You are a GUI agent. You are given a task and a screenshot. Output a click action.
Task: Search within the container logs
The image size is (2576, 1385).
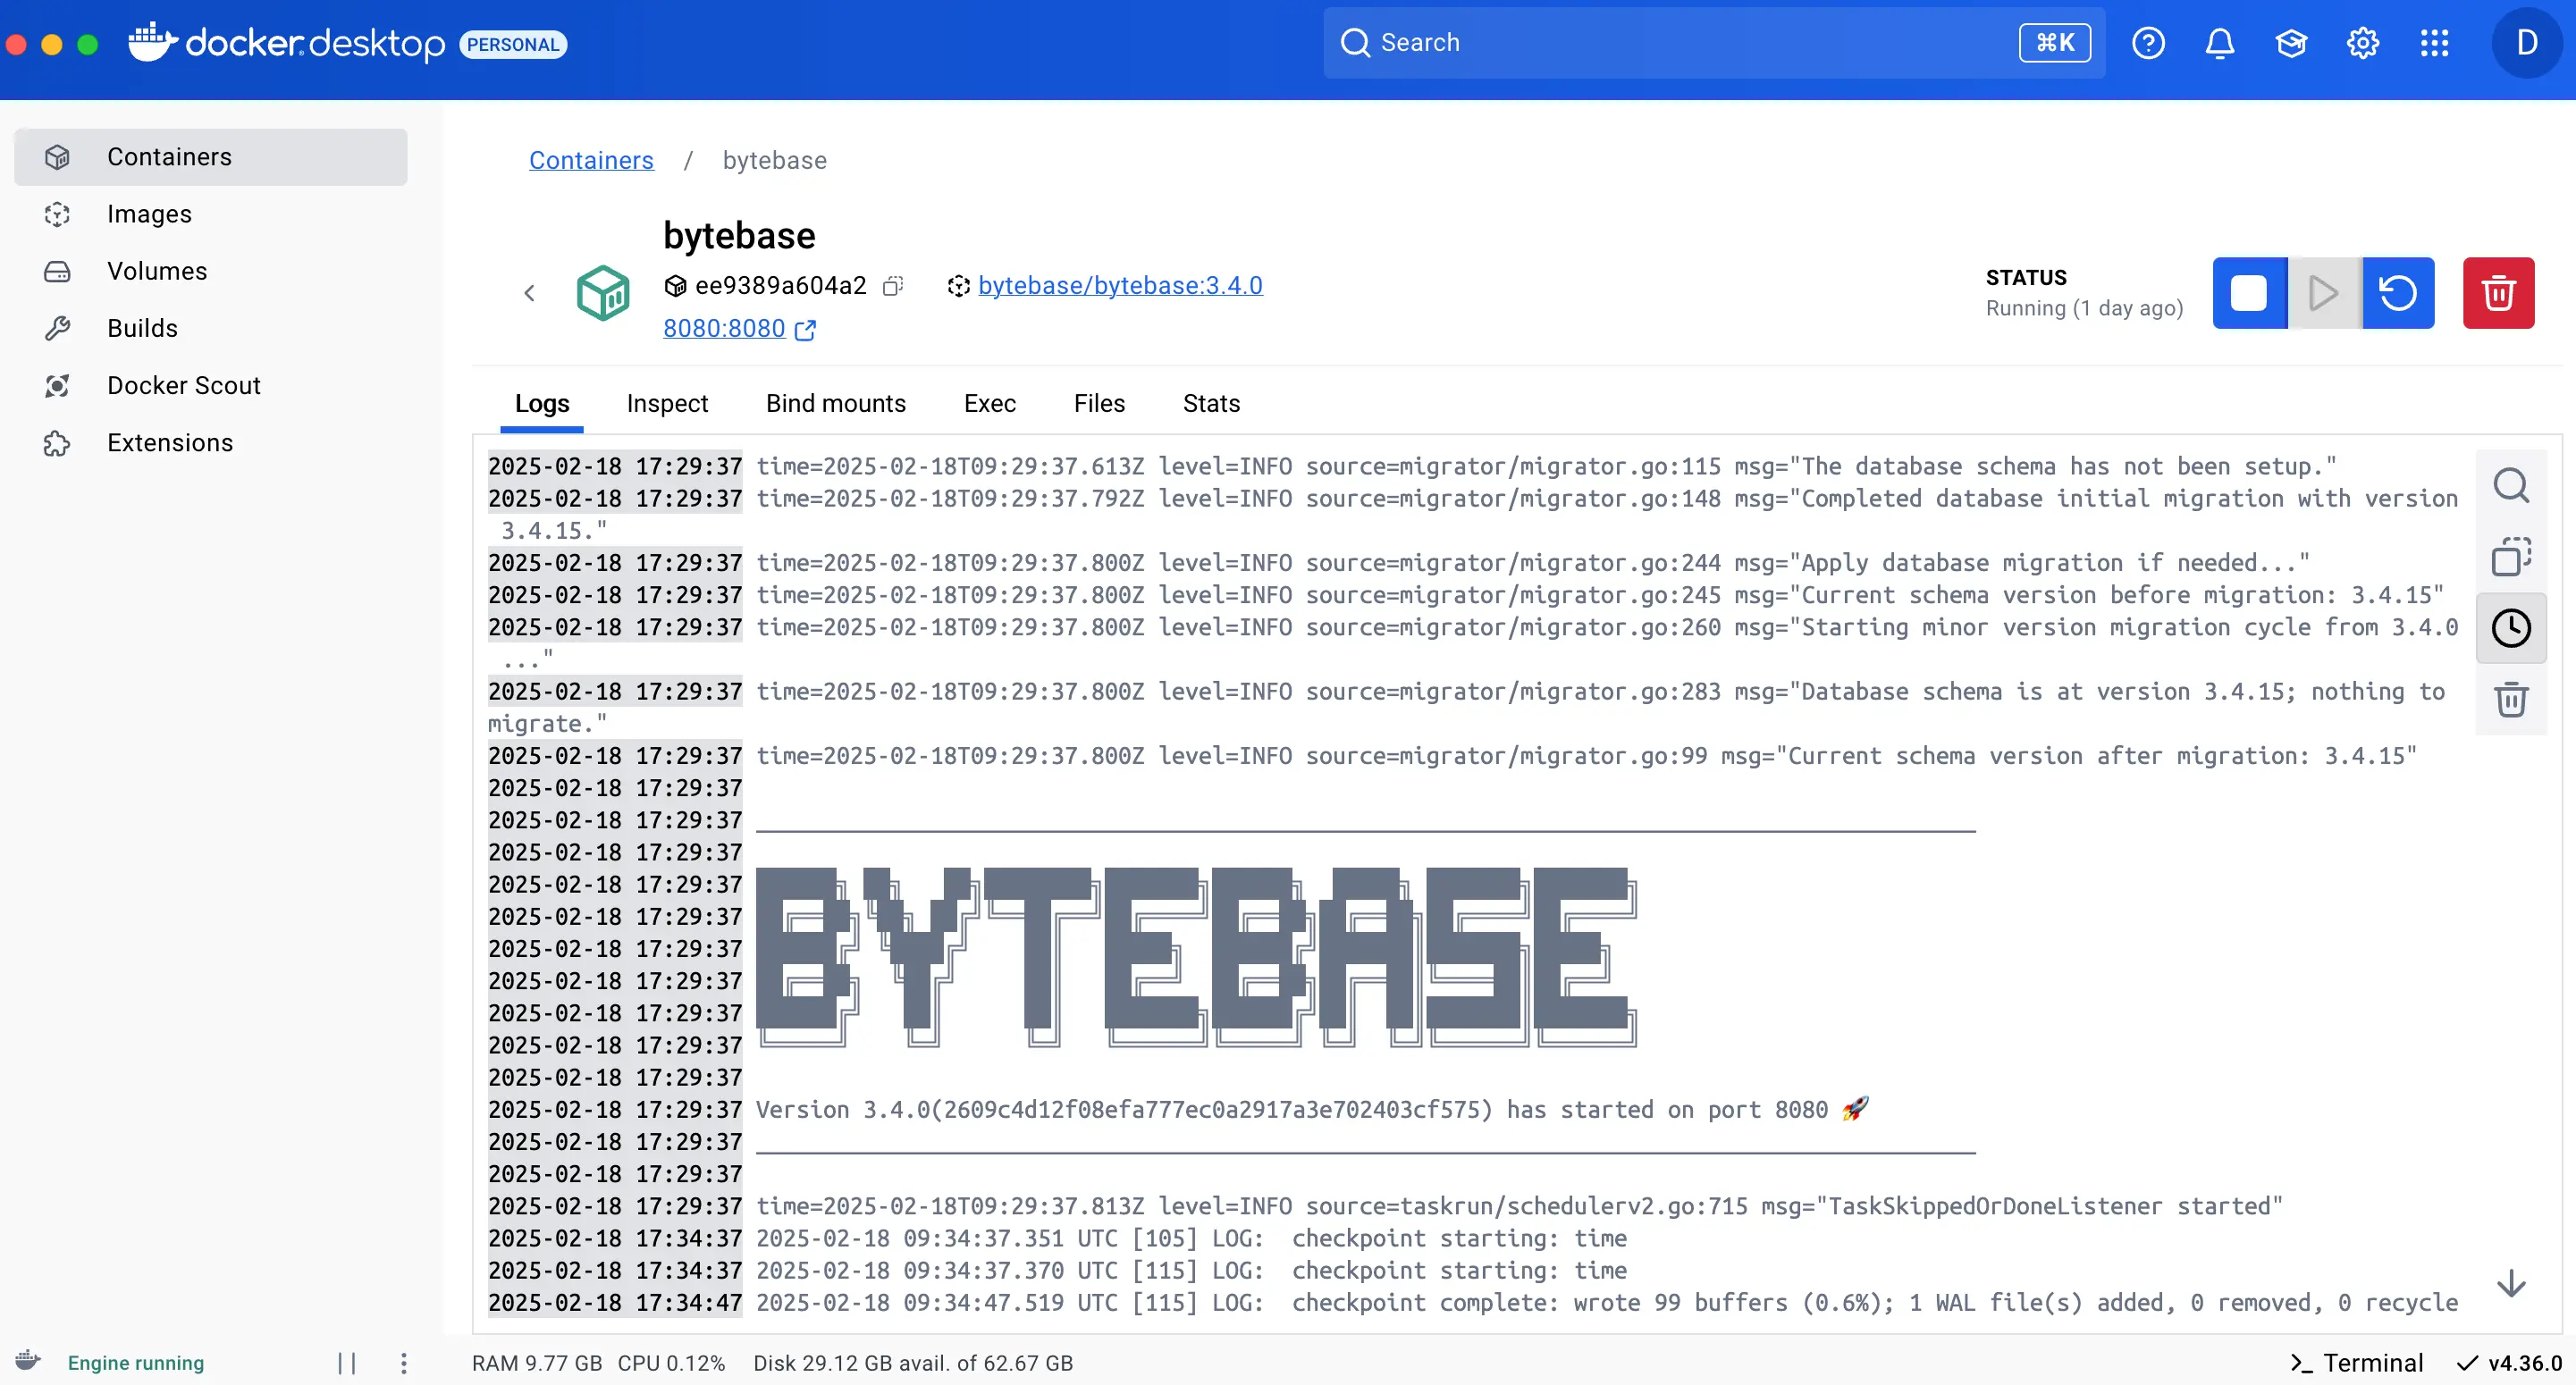2511,485
